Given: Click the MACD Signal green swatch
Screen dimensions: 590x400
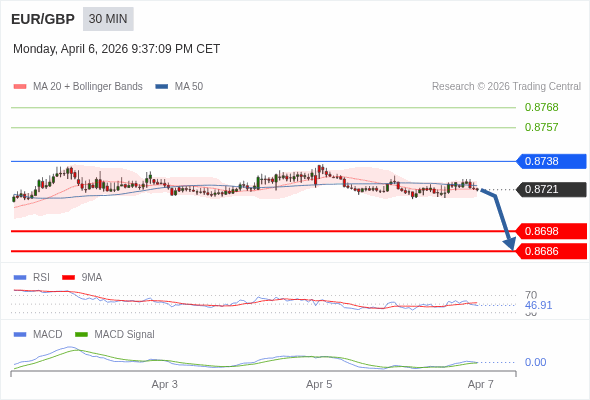Looking at the screenshot, I should click(81, 335).
